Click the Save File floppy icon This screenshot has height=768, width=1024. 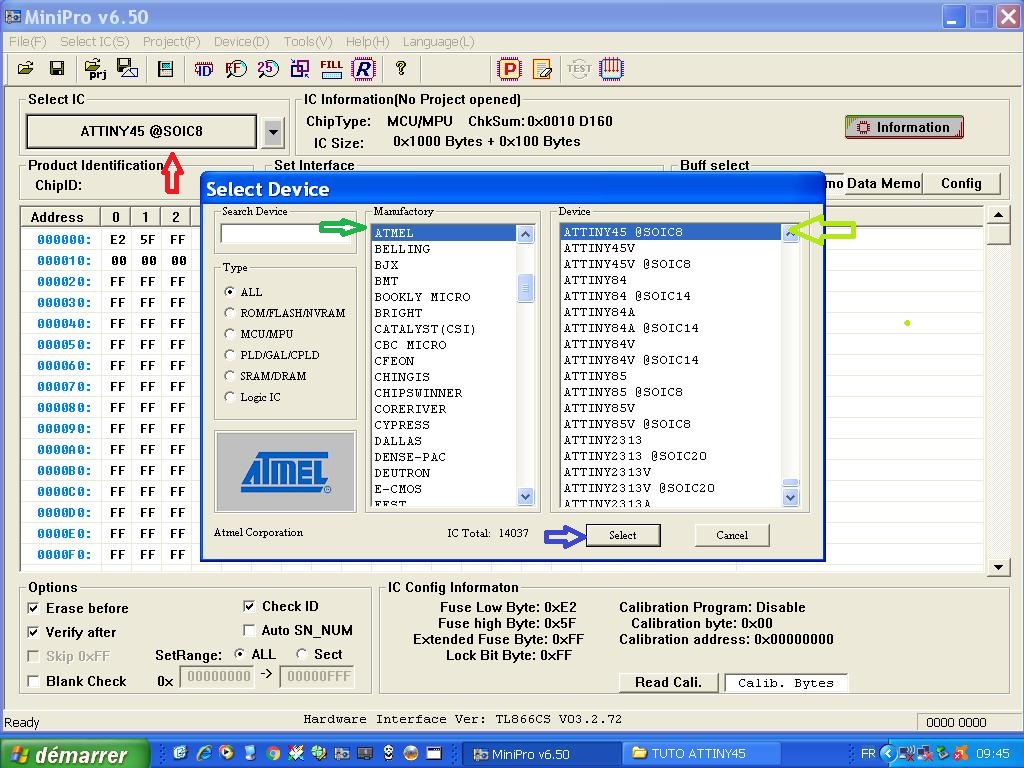coord(57,68)
